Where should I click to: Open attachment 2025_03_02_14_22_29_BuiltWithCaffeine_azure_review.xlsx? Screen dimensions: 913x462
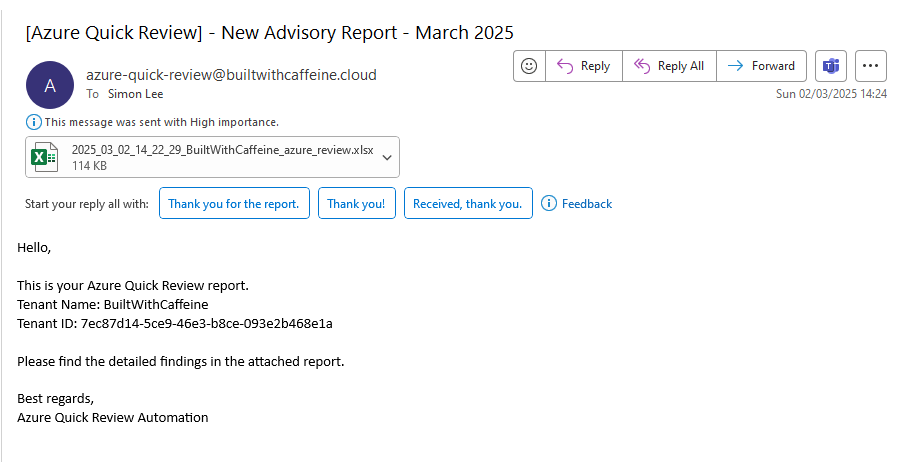[213, 157]
